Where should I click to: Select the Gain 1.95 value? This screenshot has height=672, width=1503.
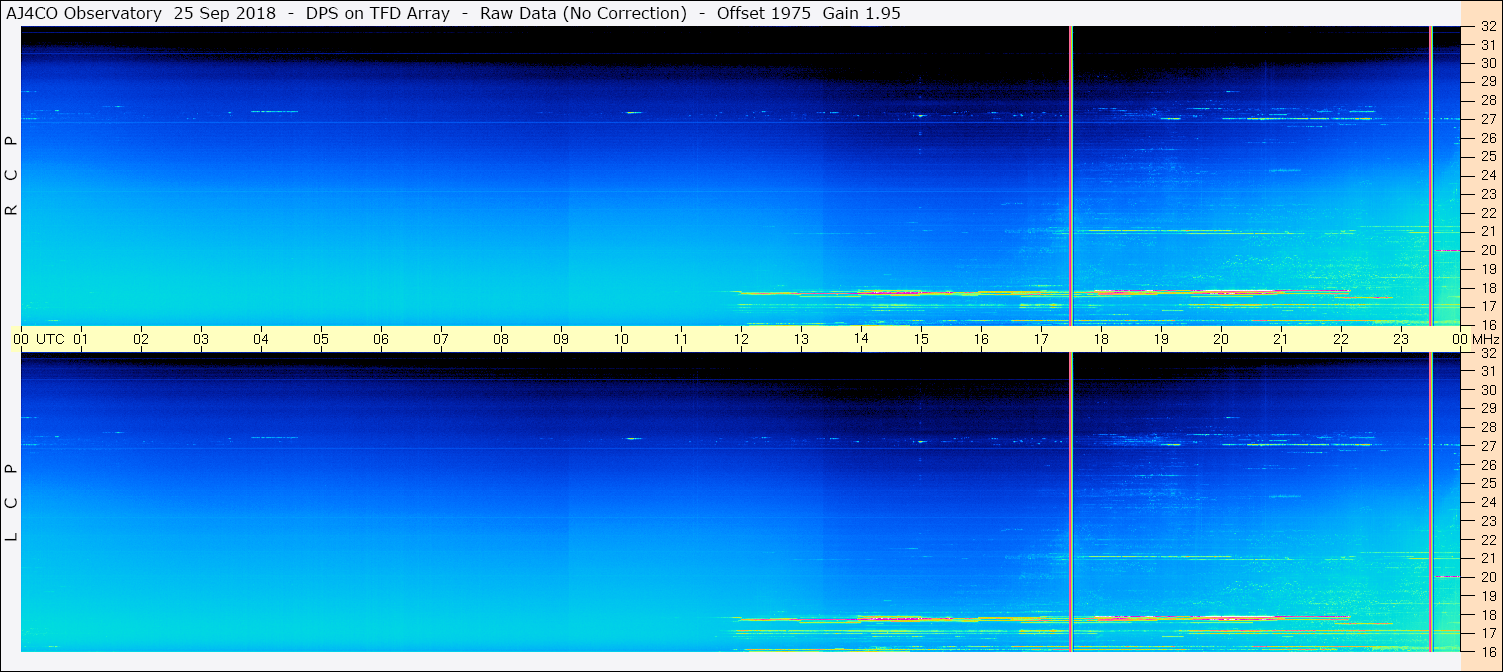(862, 14)
